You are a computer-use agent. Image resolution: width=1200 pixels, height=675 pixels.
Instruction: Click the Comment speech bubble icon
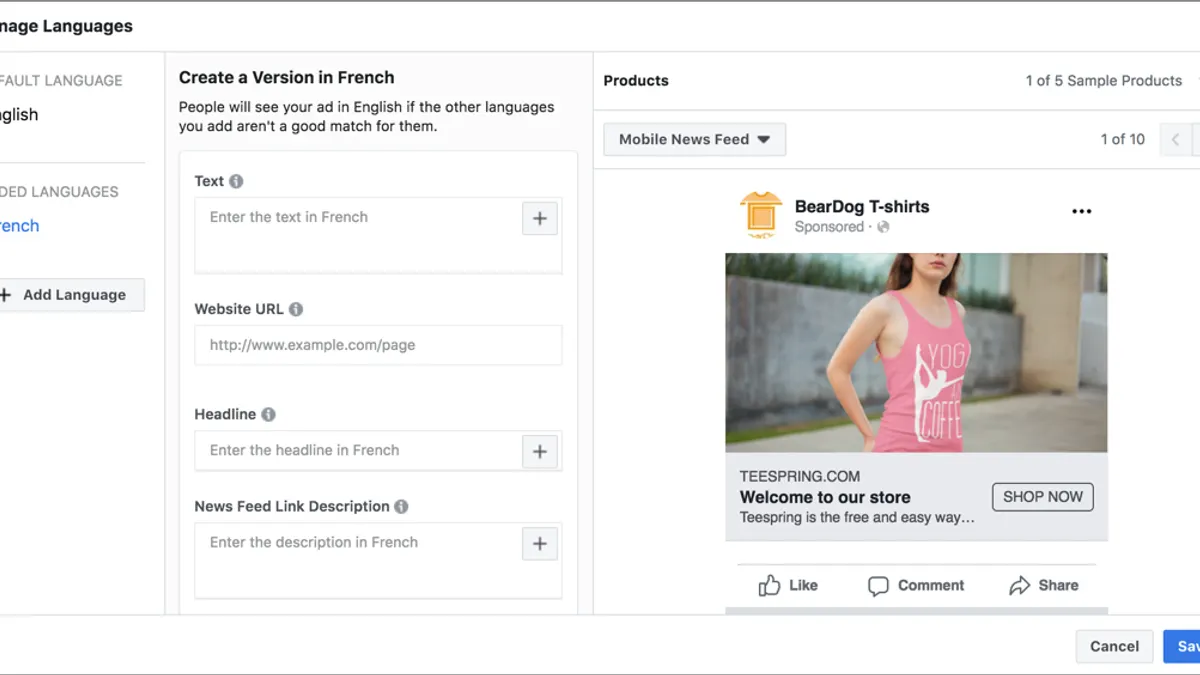[878, 586]
